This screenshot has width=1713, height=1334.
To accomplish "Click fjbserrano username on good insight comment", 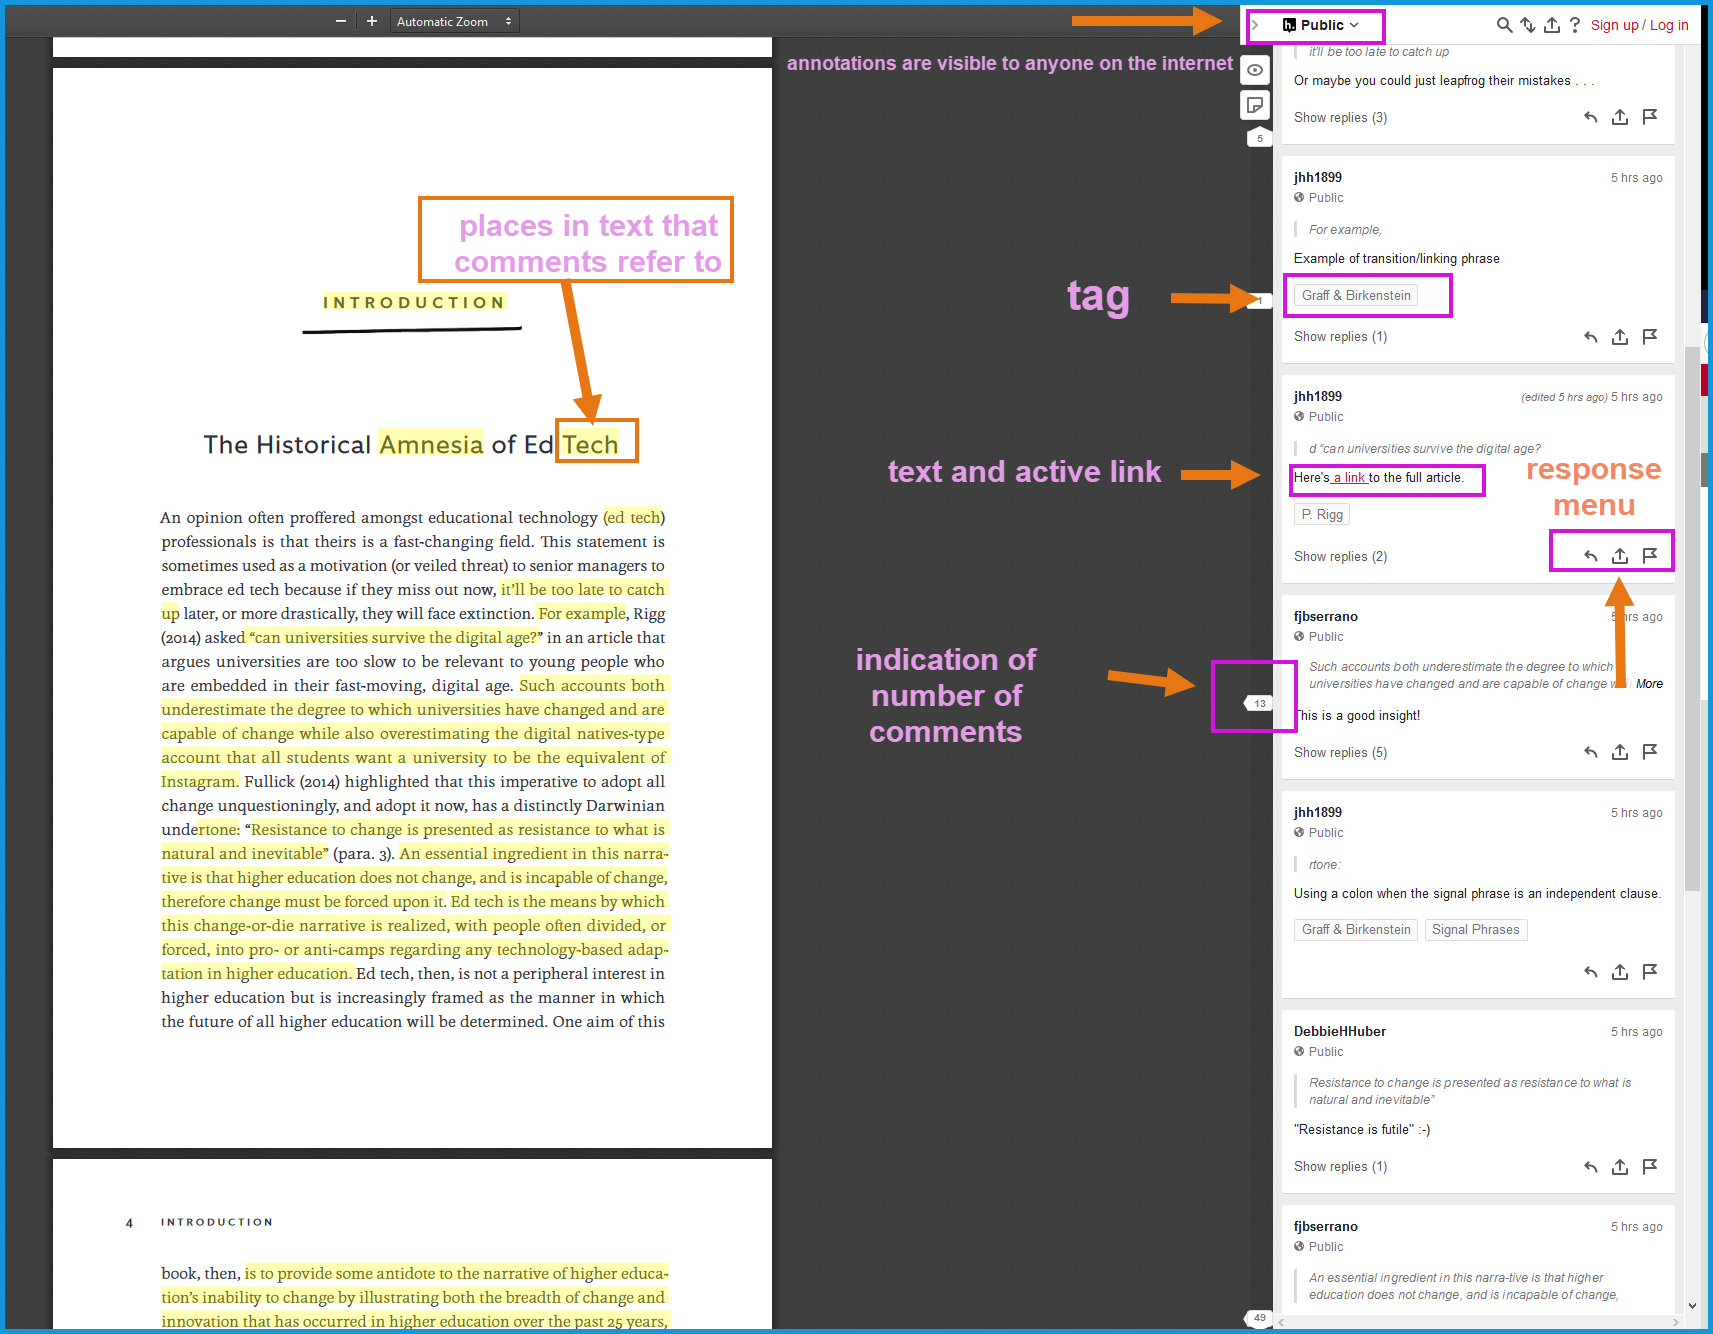I will (1325, 617).
